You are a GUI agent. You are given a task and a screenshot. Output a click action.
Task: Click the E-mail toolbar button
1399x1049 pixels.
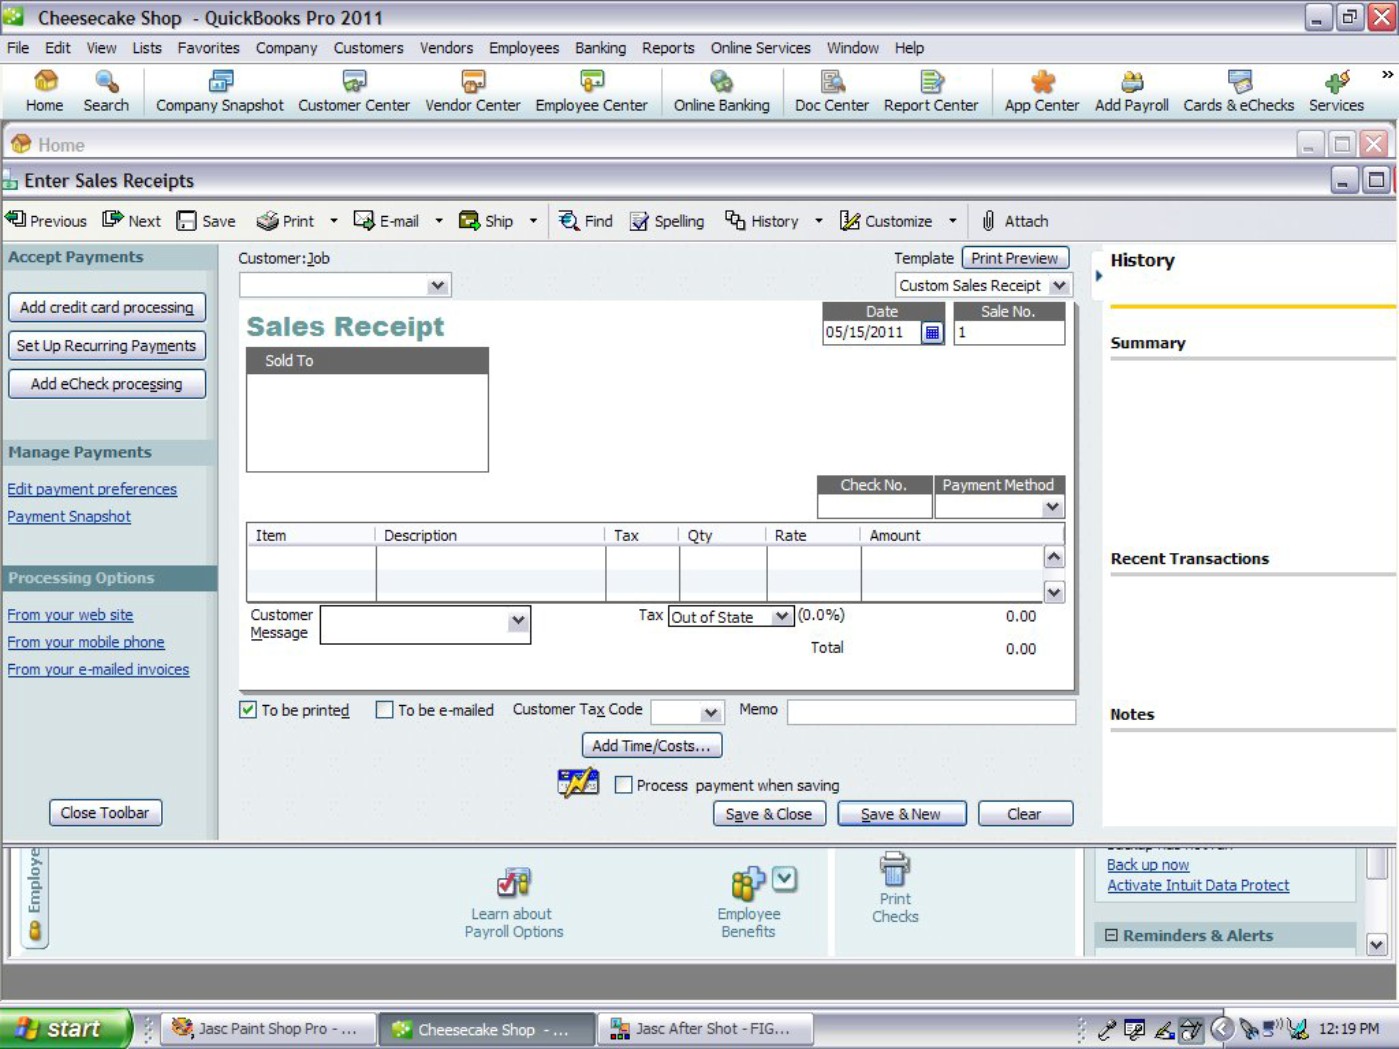point(387,221)
